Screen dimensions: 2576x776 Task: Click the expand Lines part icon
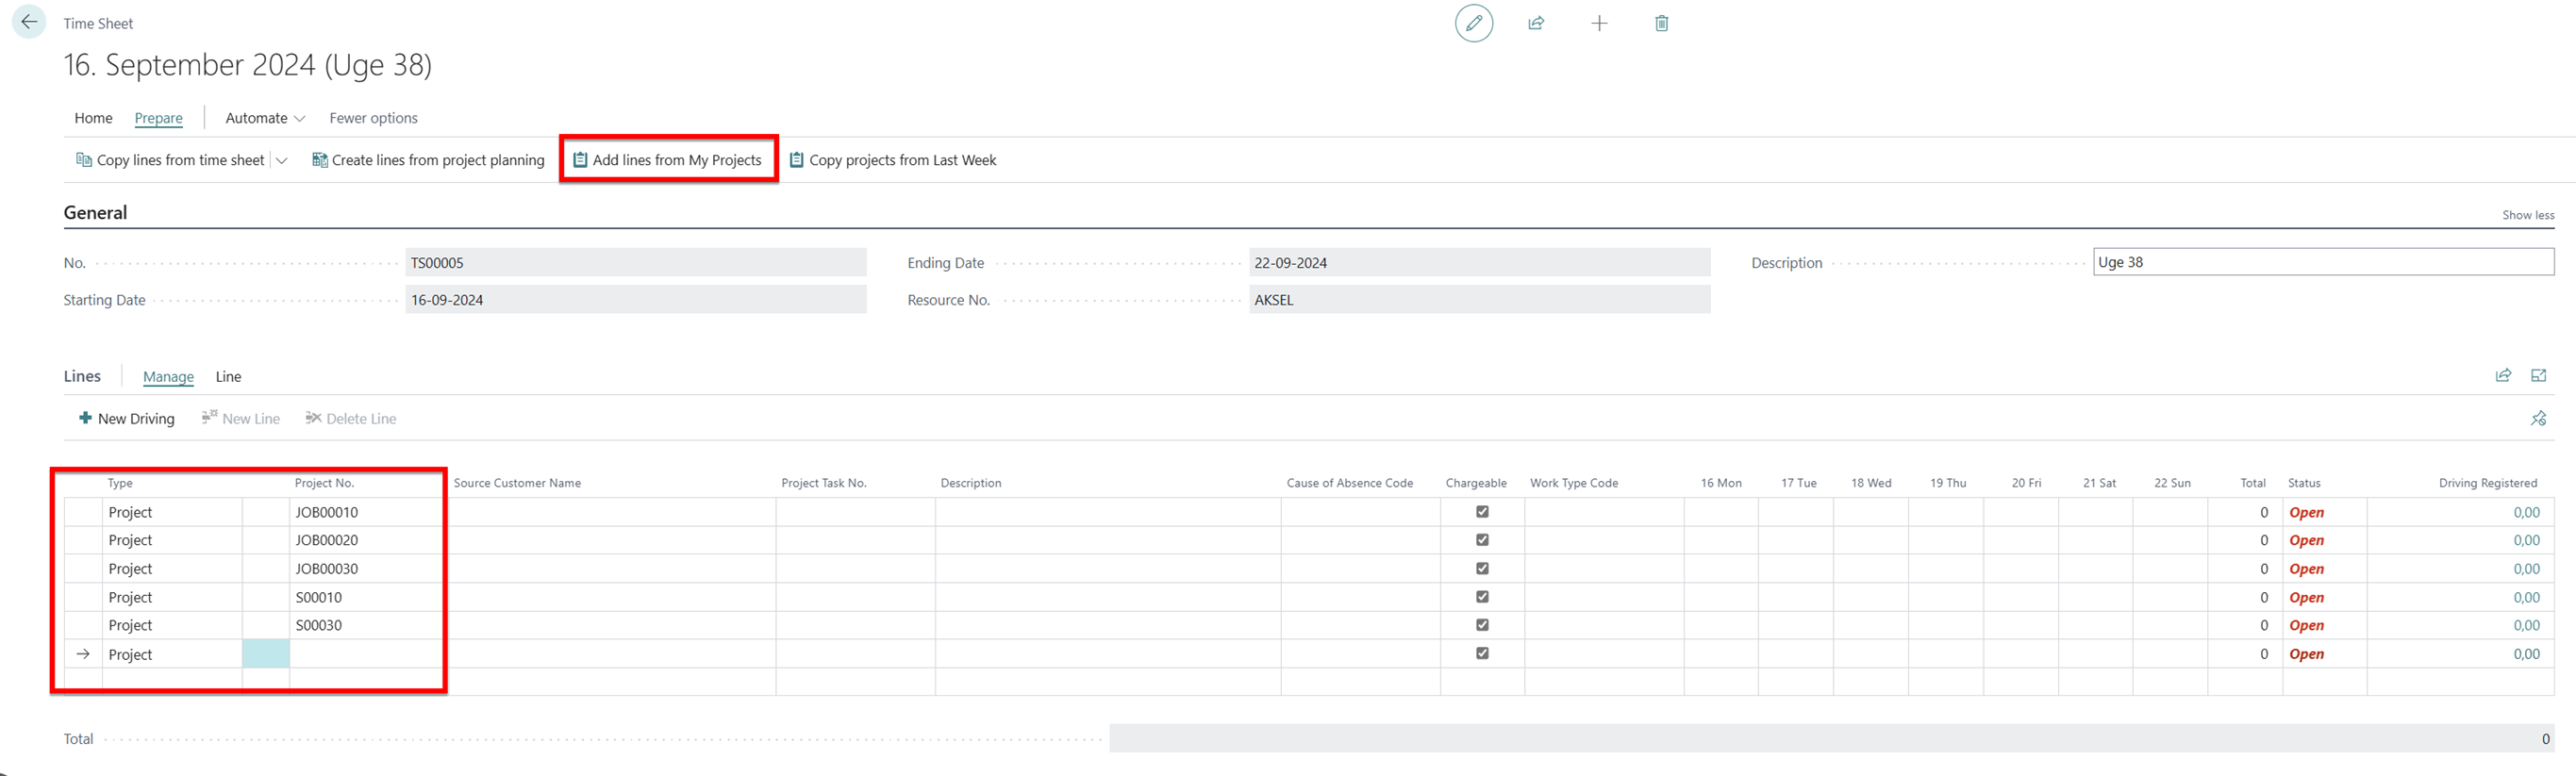click(2538, 376)
